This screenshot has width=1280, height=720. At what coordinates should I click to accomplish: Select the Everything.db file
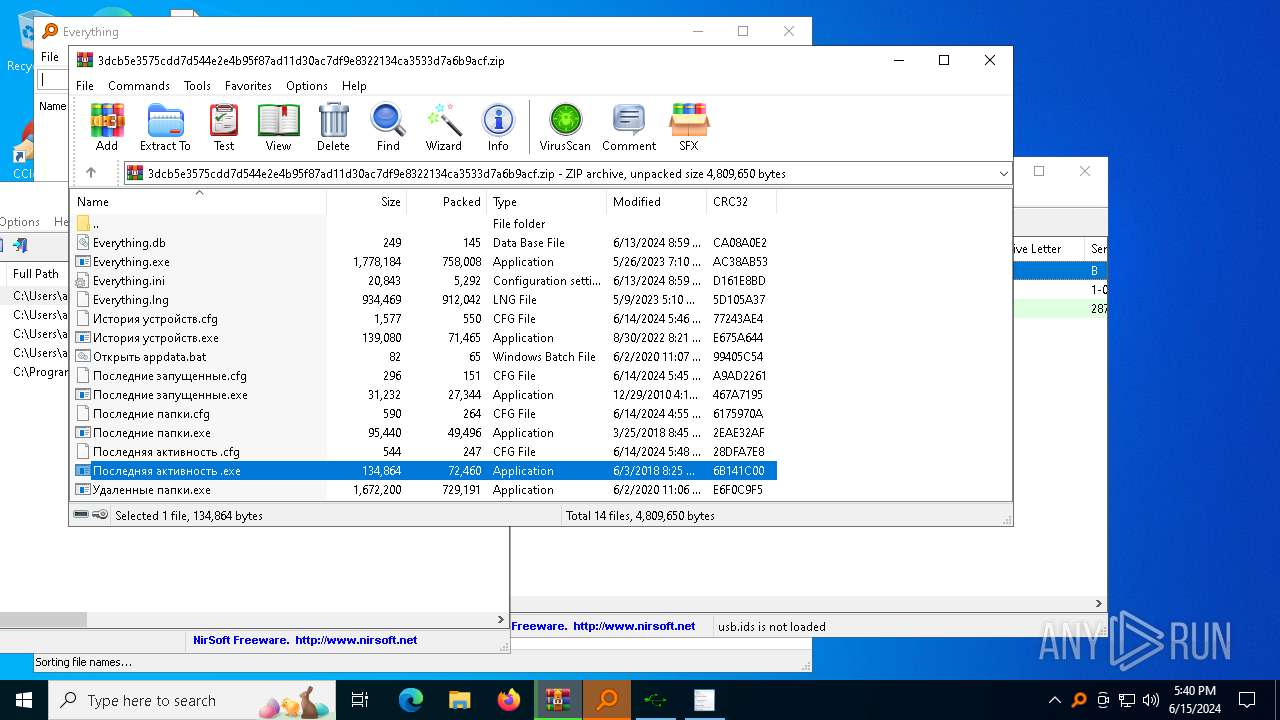[424, 243]
